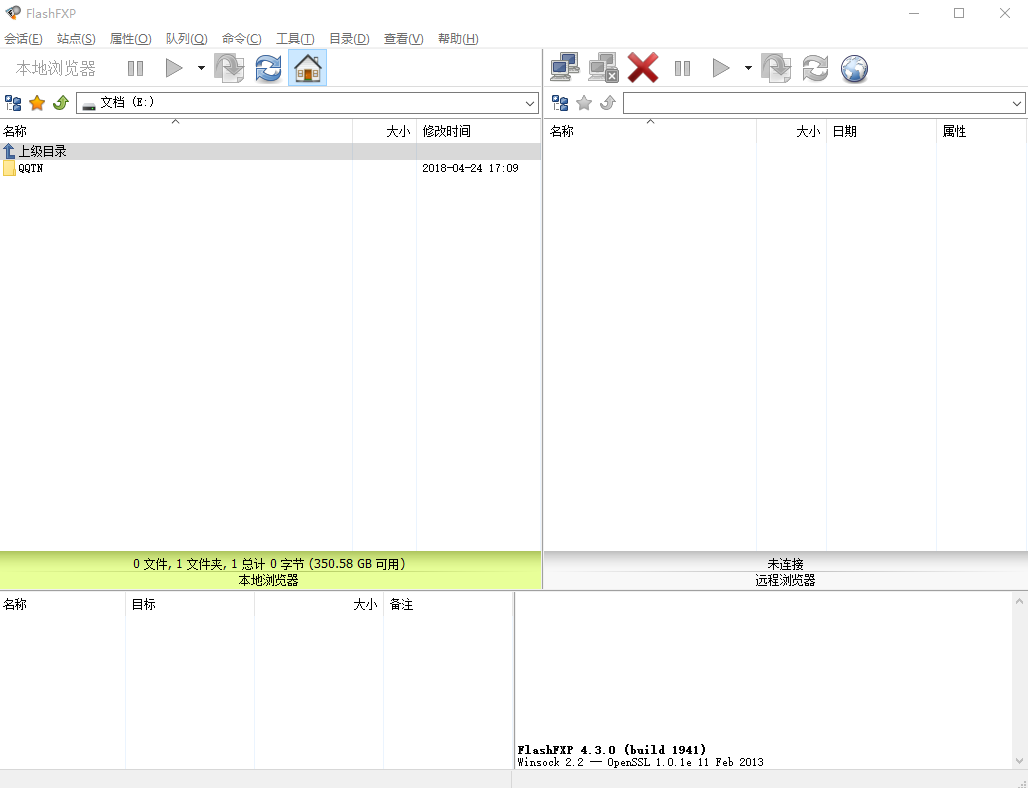Open the local drive path dropdown
Screen dimensions: 1028x788
coord(530,103)
